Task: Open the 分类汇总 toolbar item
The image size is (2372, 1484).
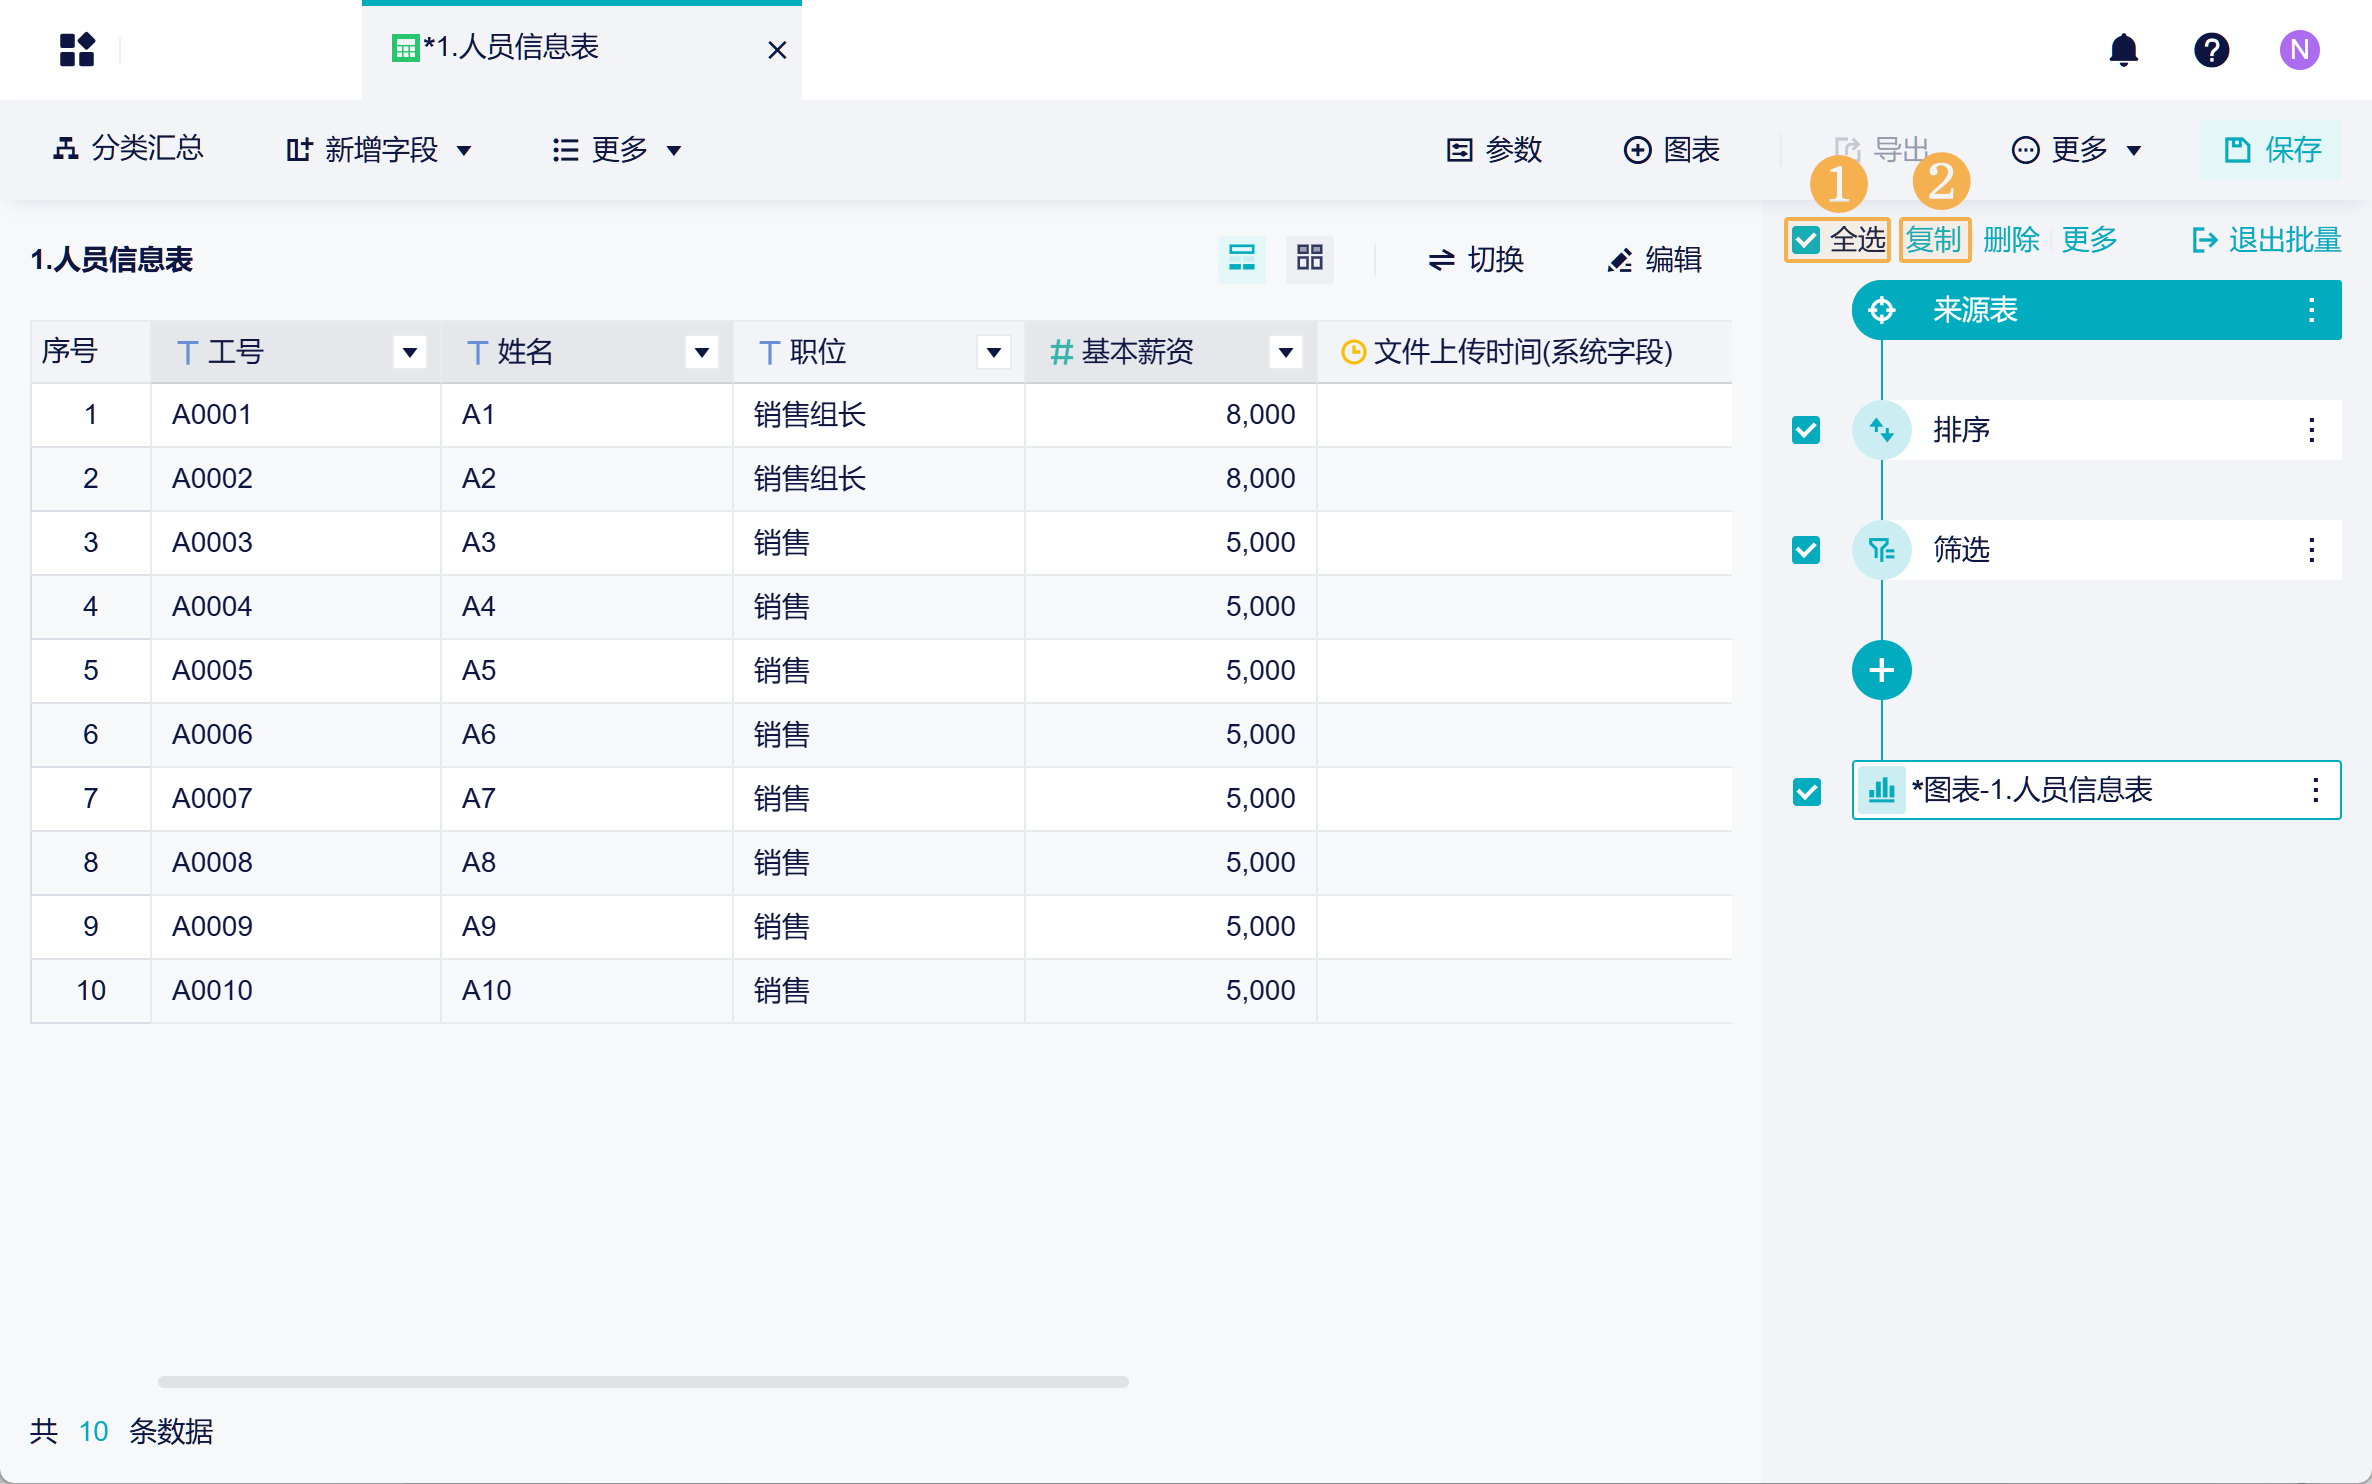Action: pyautogui.click(x=128, y=149)
